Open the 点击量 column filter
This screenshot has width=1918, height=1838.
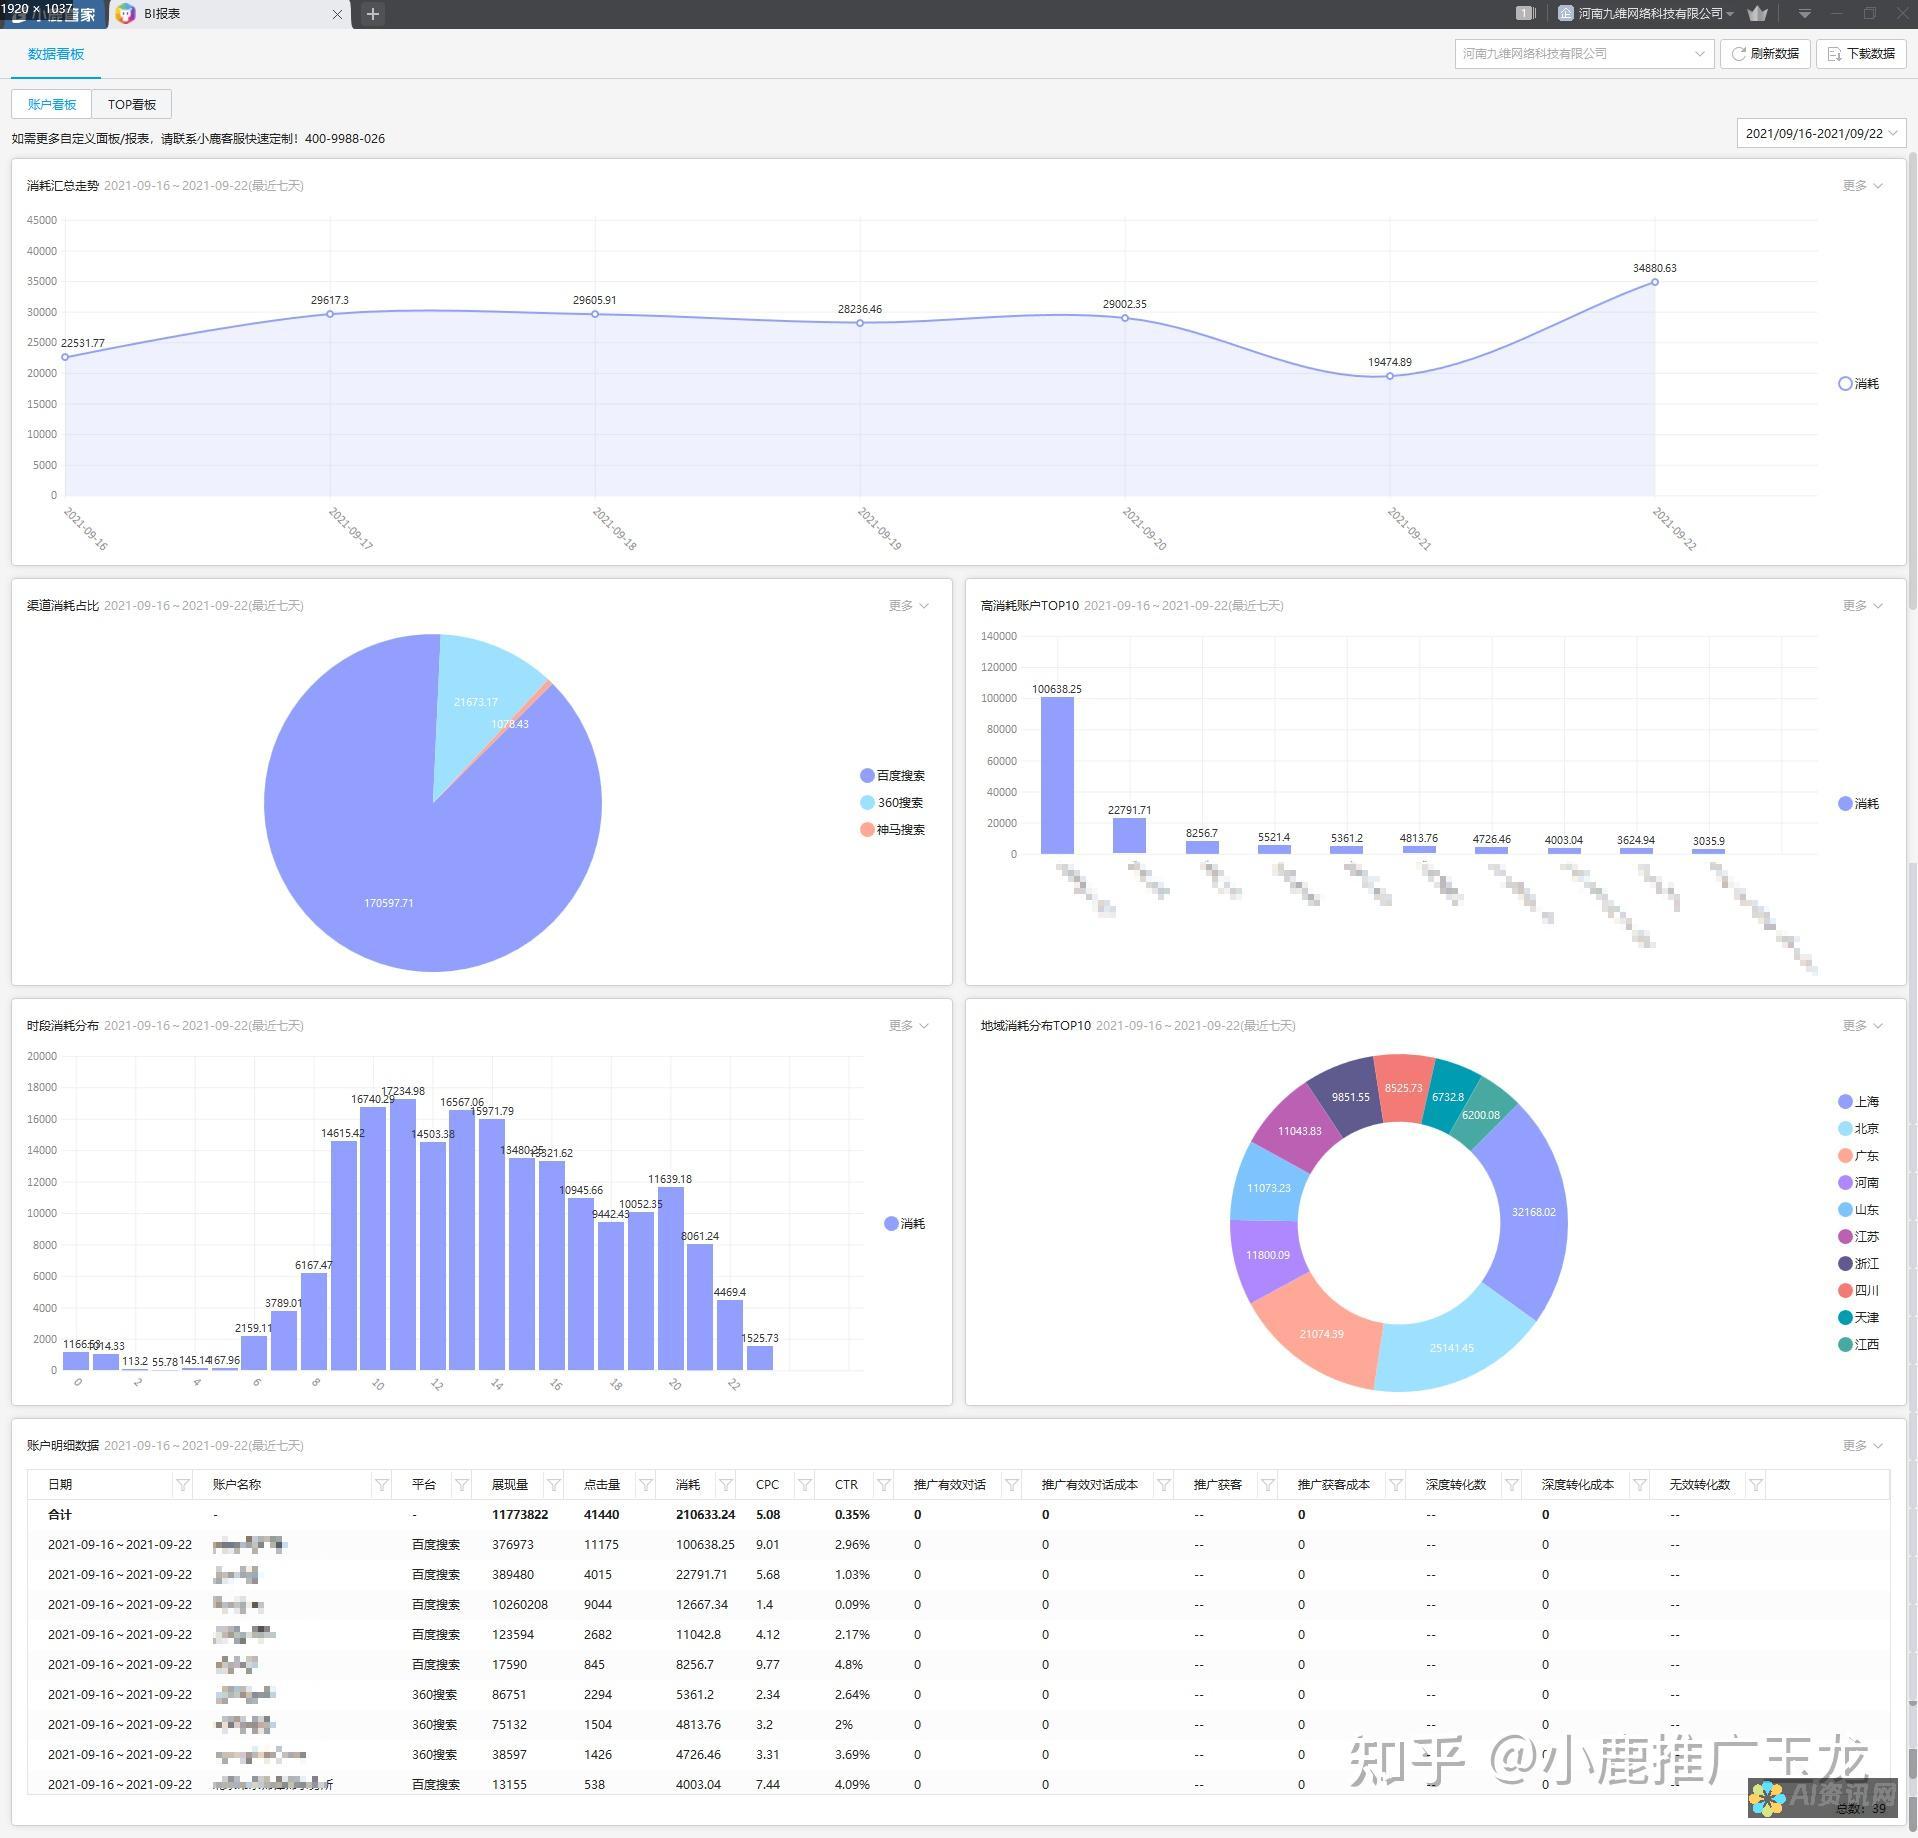click(646, 1485)
